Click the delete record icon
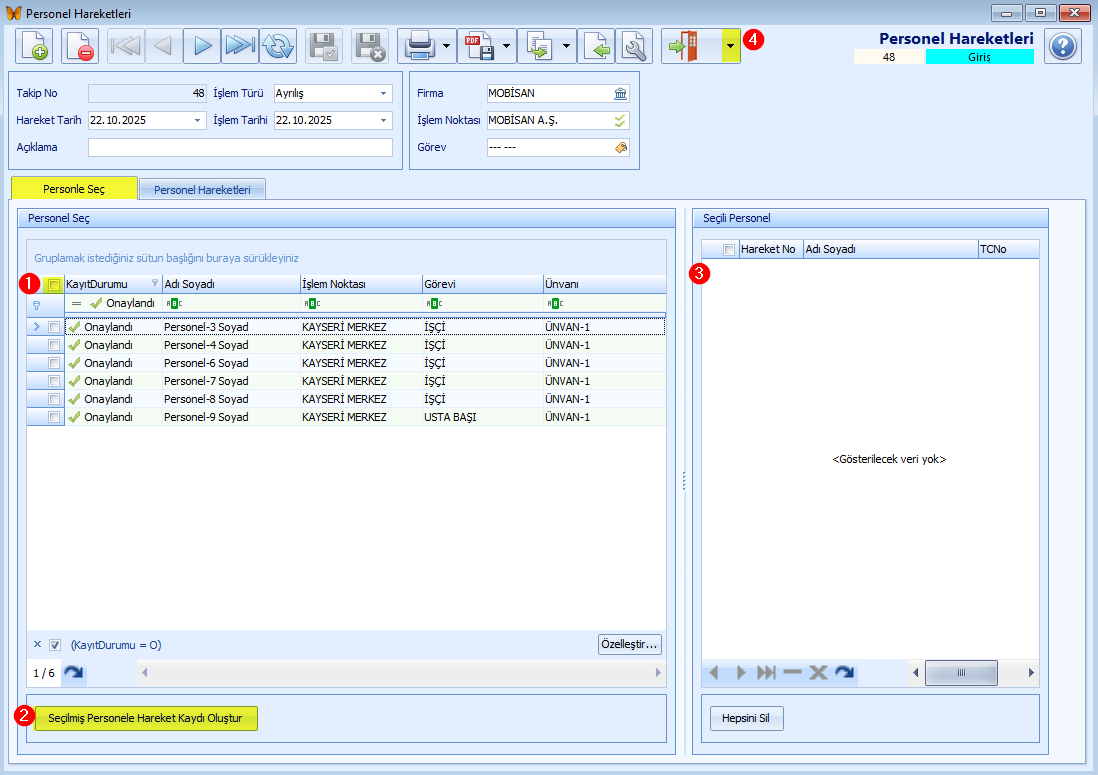 (x=80, y=46)
